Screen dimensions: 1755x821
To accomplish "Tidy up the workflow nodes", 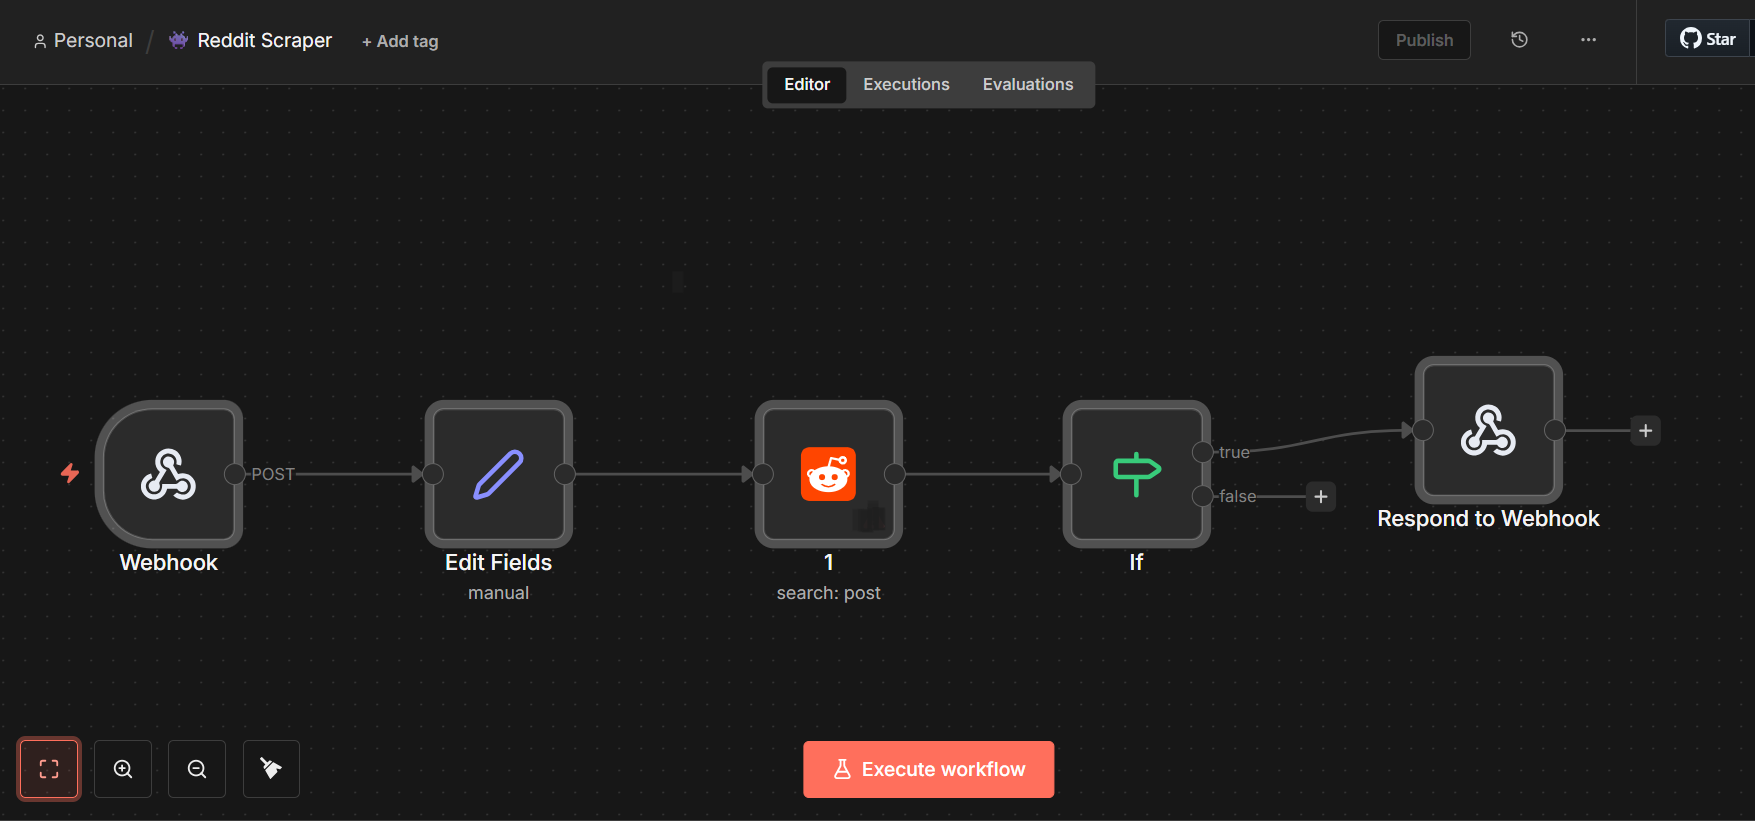I will pyautogui.click(x=271, y=769).
